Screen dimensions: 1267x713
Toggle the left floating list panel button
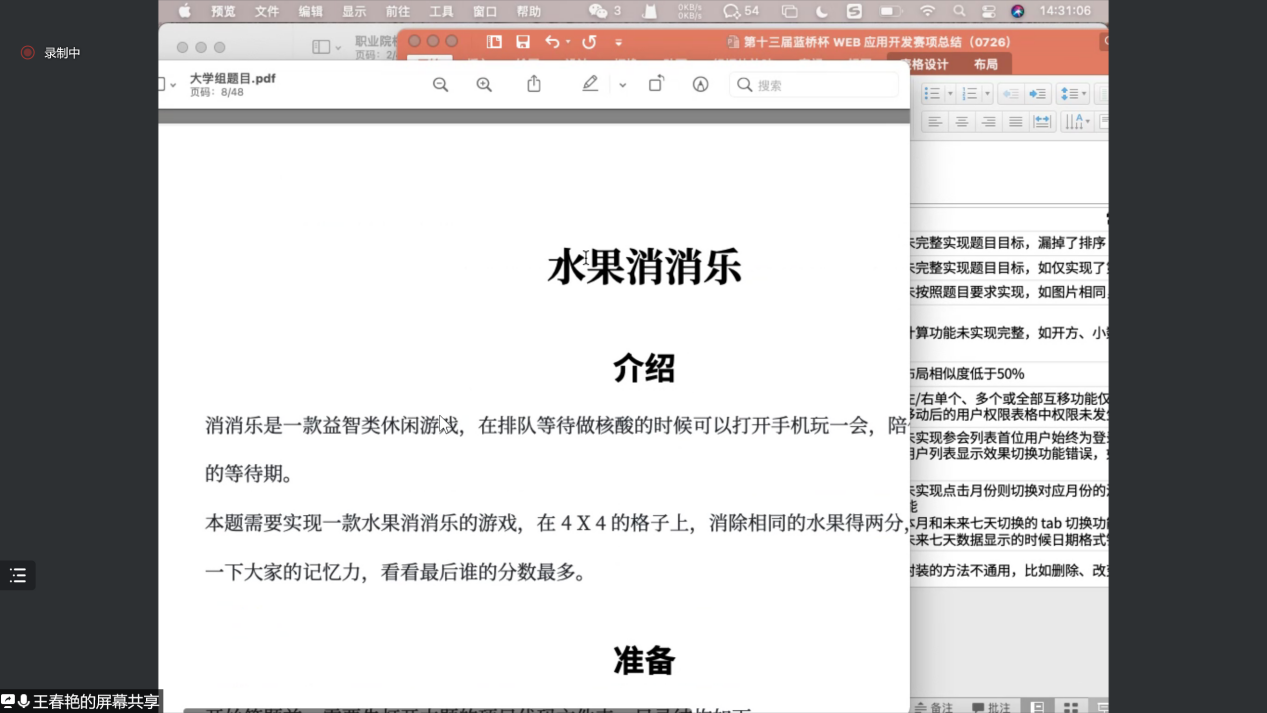(18, 575)
